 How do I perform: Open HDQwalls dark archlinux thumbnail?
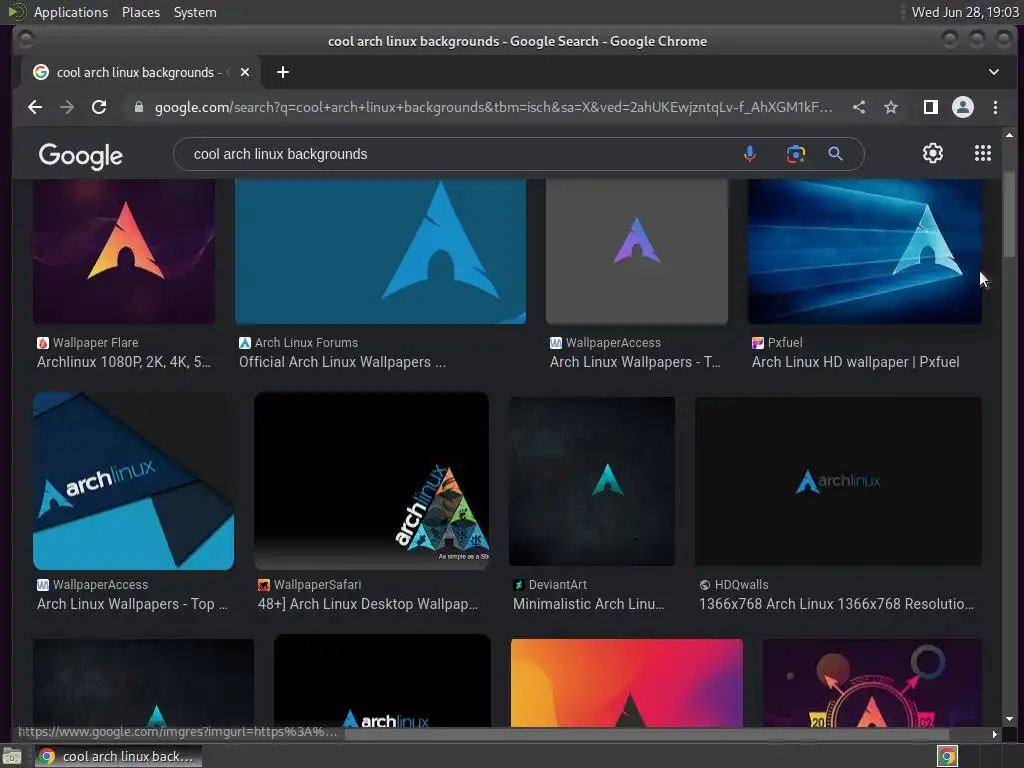pyautogui.click(x=838, y=481)
